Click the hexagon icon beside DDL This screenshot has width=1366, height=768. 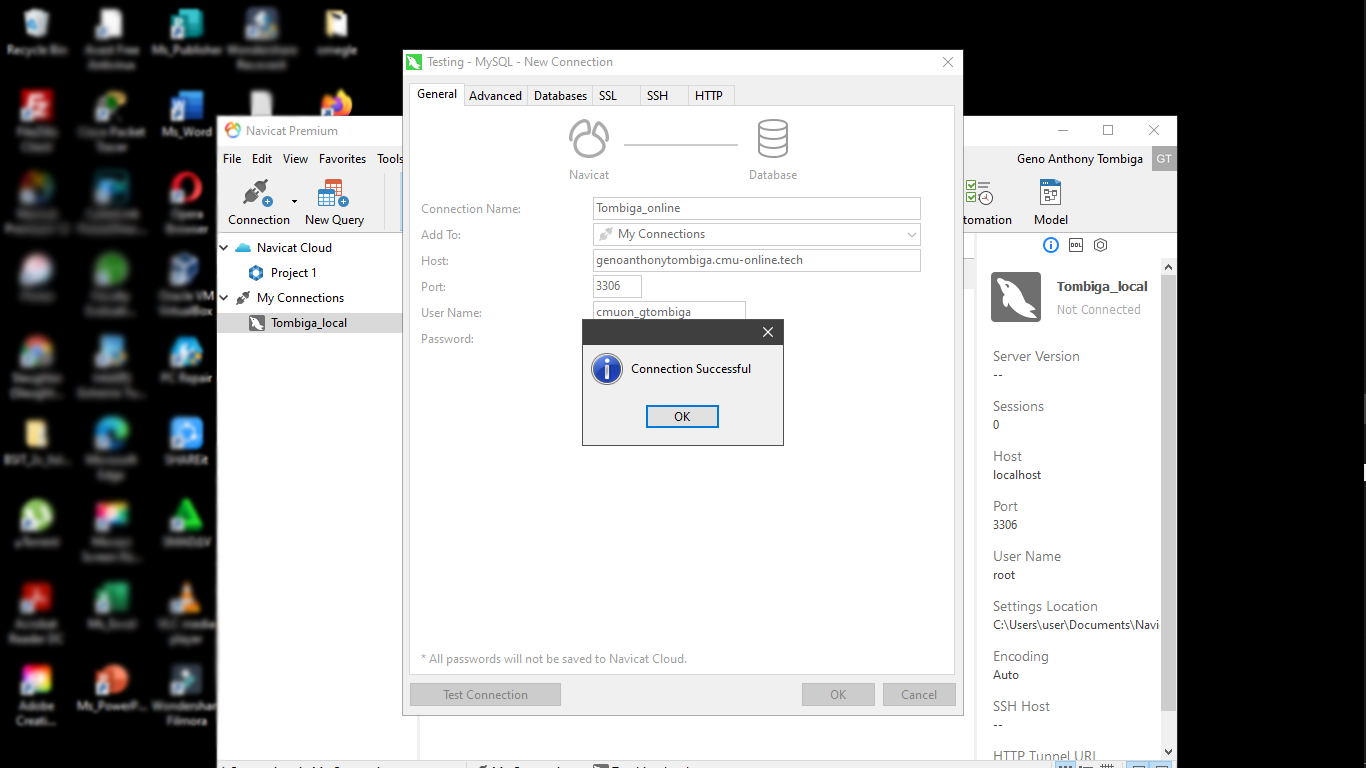1101,245
